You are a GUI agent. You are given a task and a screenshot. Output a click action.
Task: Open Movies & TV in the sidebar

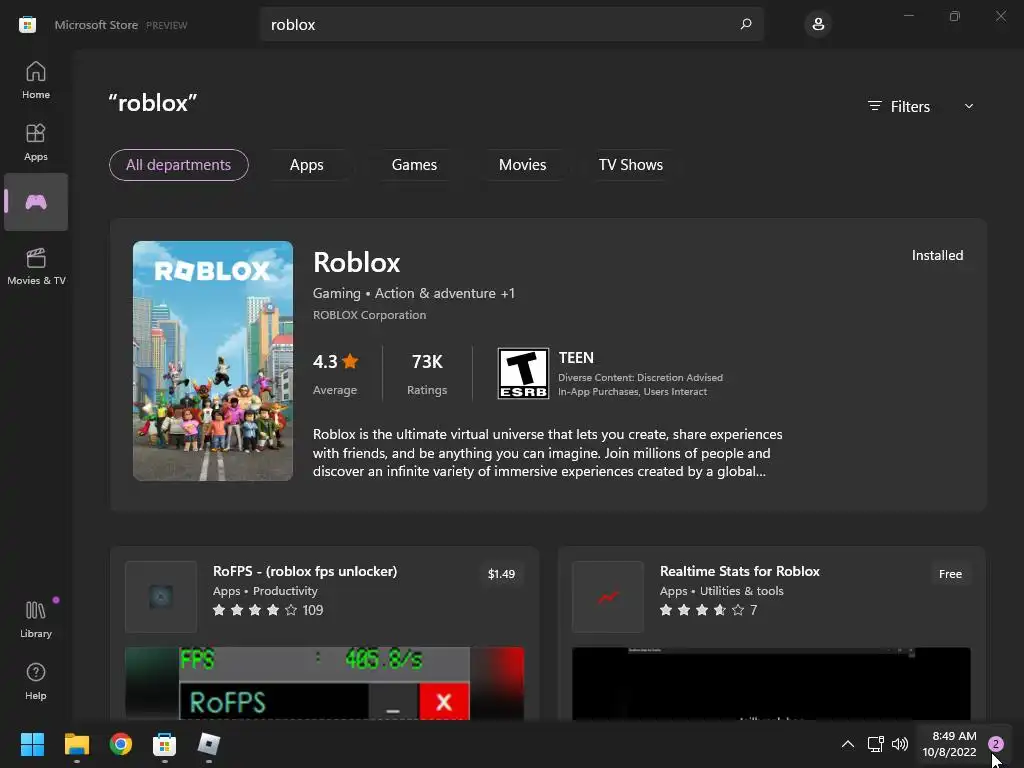[36, 266]
